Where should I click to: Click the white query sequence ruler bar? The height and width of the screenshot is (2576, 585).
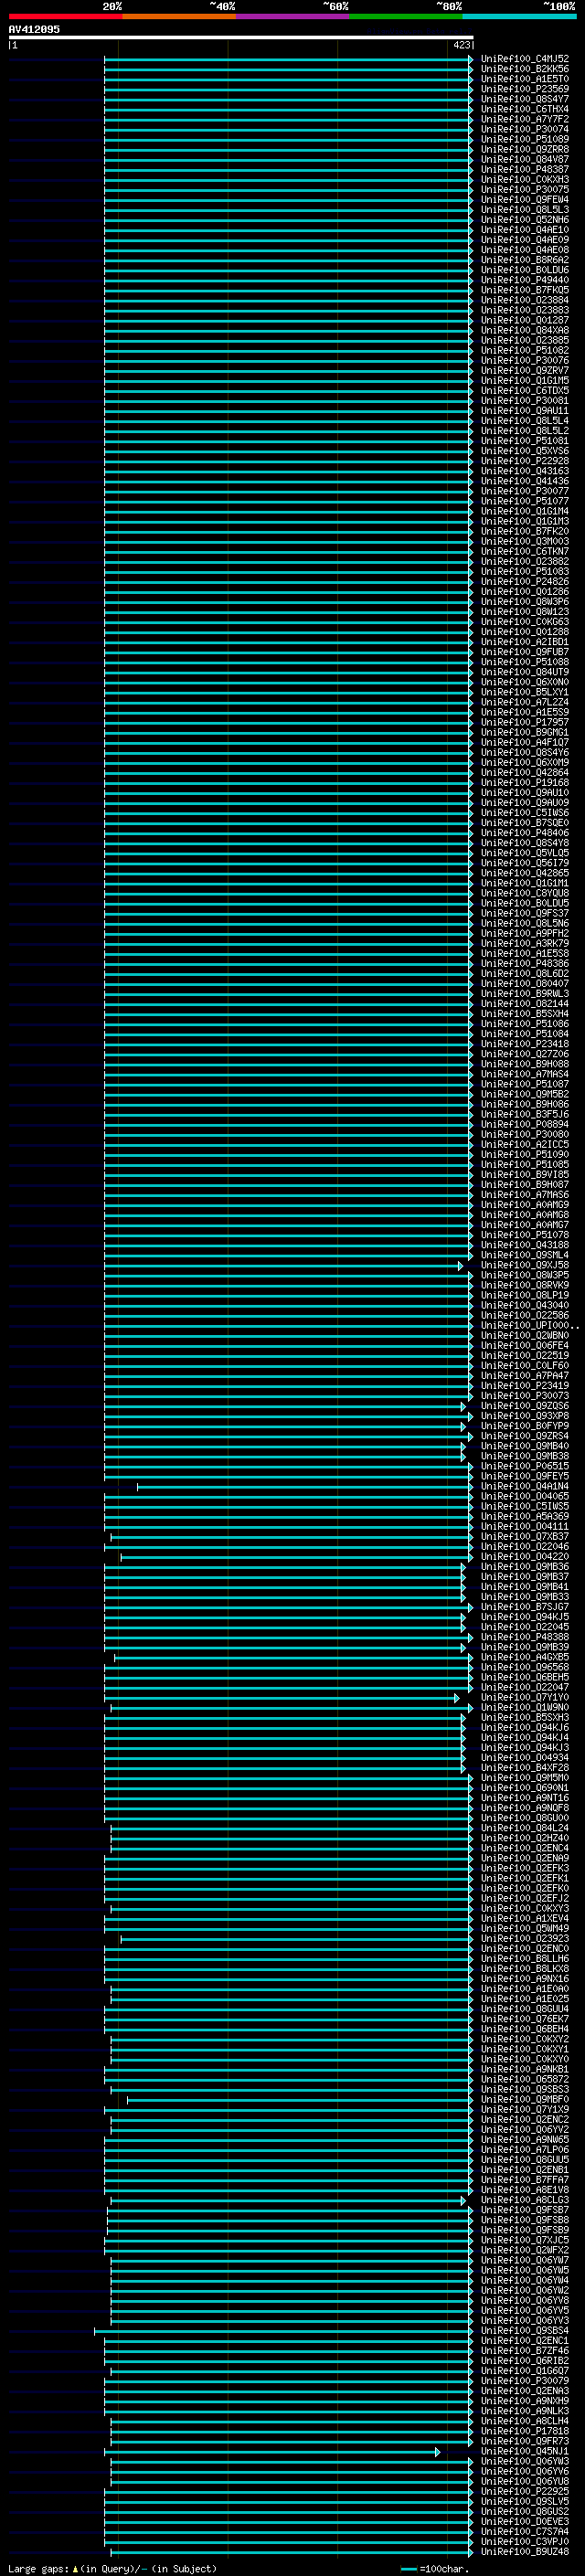[x=241, y=37]
